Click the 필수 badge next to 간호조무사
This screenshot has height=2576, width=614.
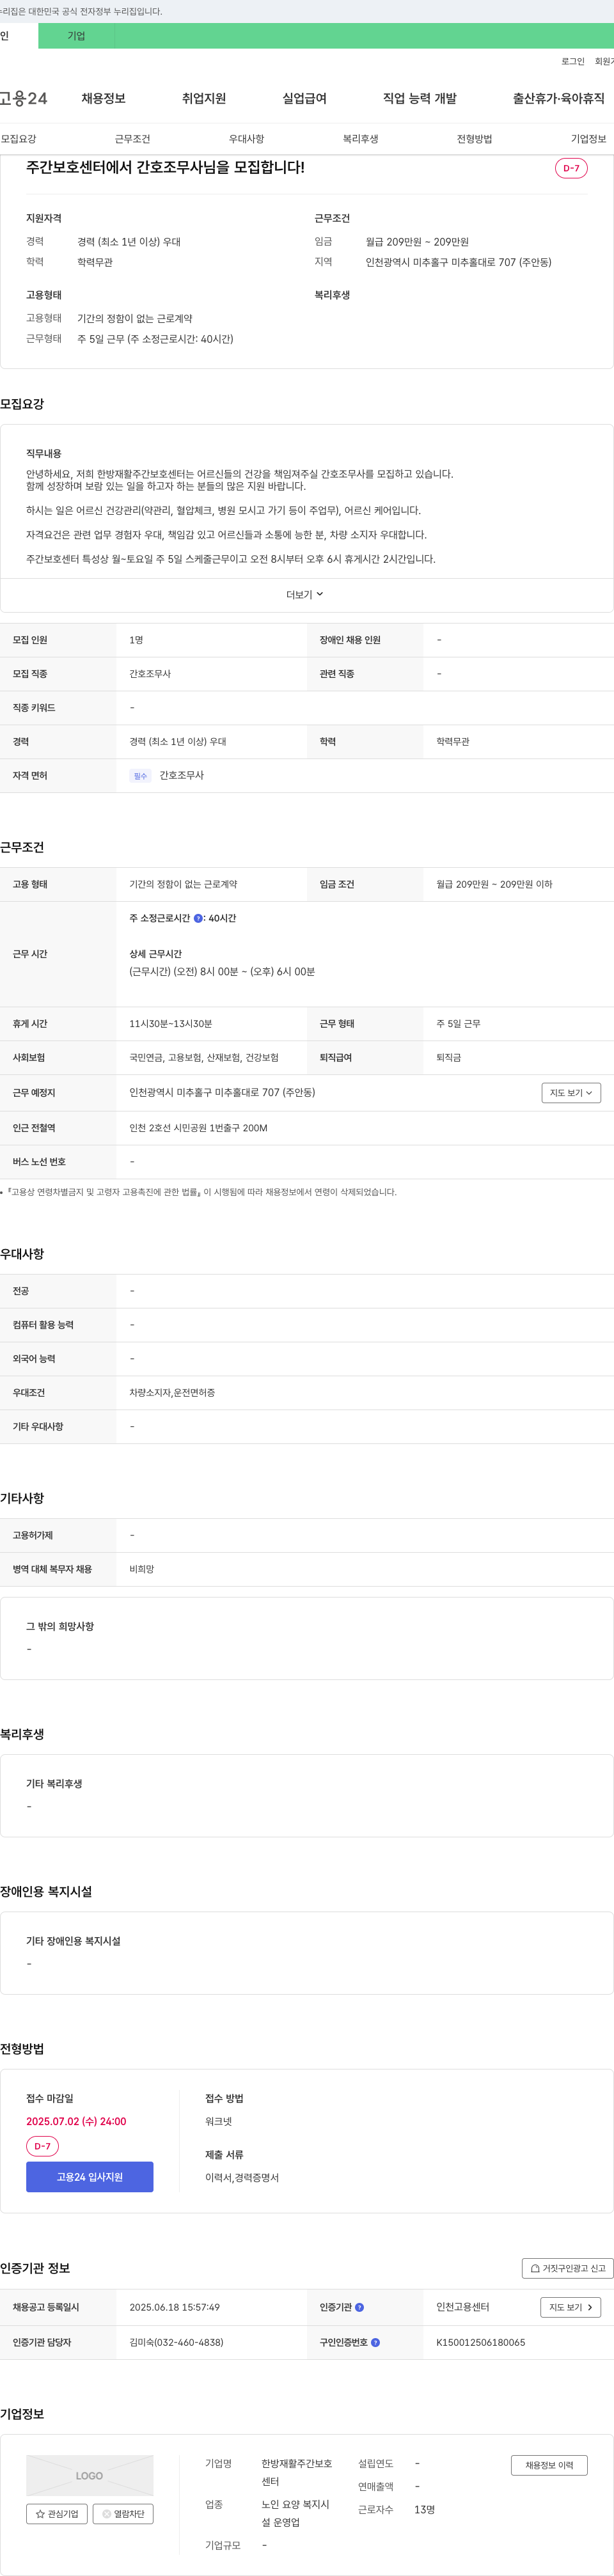140,776
